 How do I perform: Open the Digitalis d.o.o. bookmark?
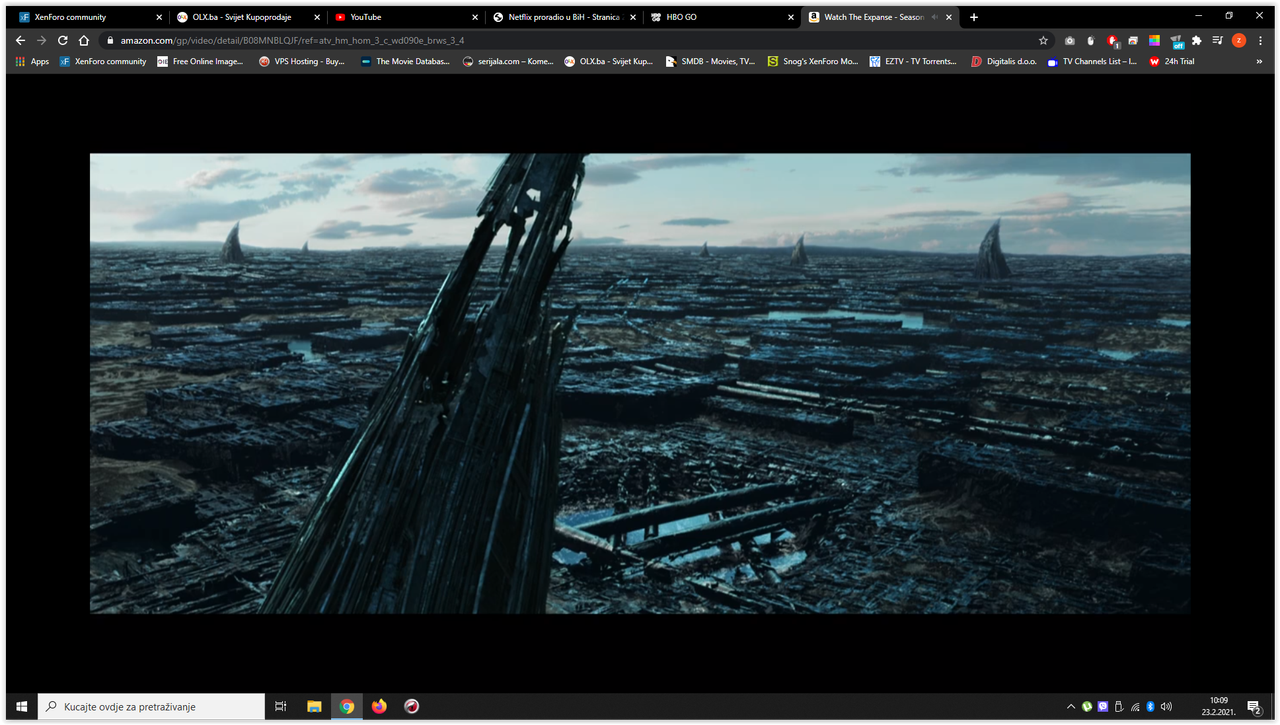click(x=1004, y=61)
